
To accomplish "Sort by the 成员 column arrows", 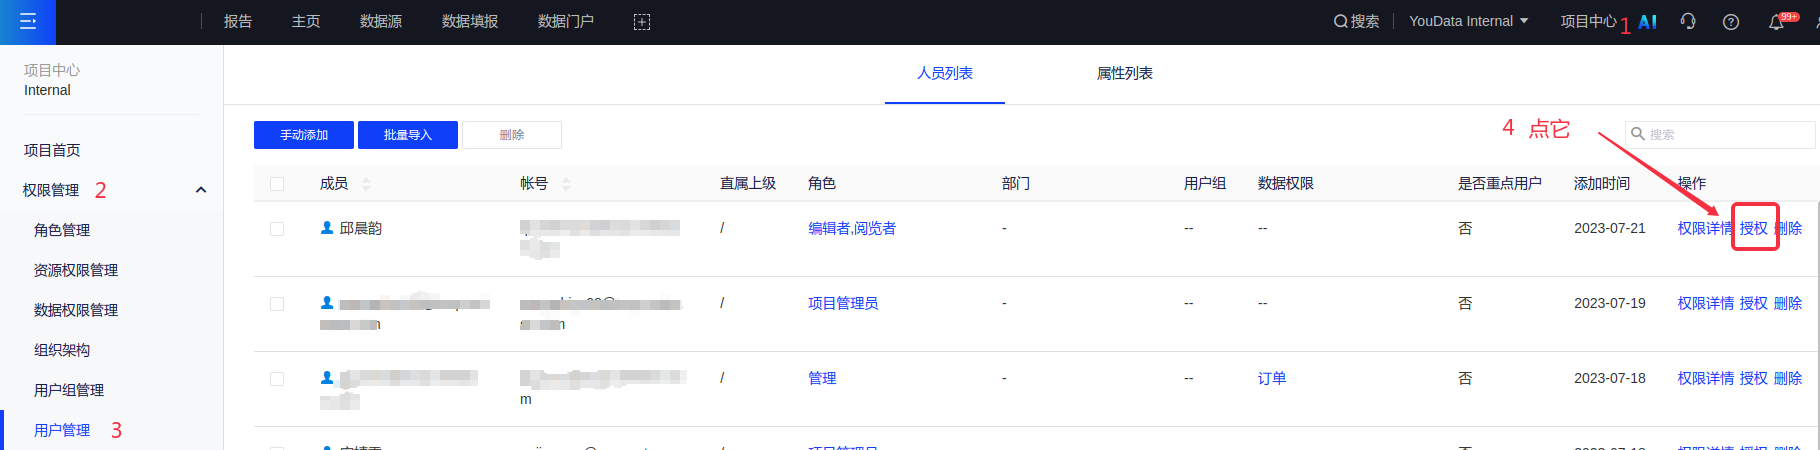I will coord(366,184).
